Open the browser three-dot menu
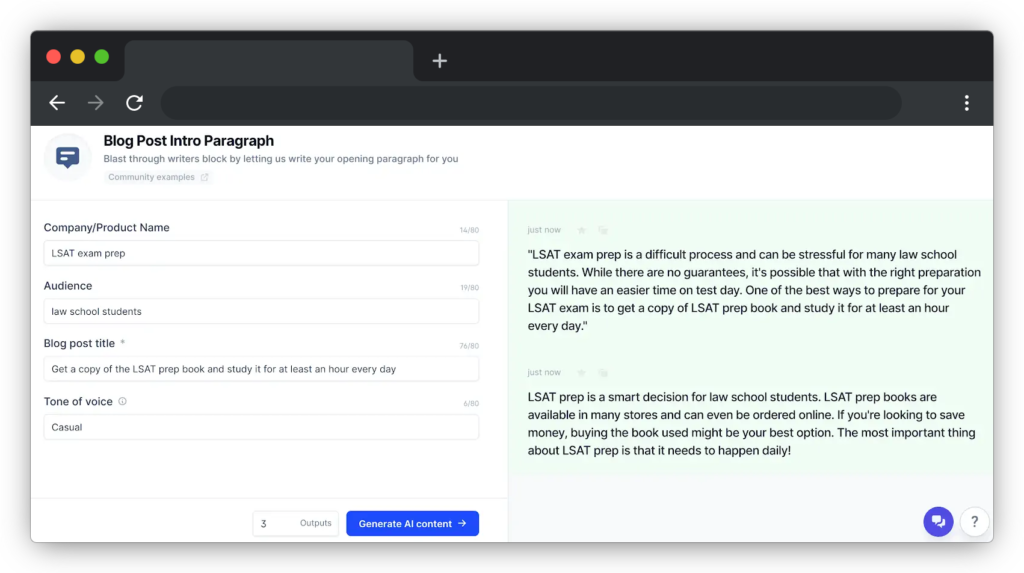 click(x=967, y=103)
